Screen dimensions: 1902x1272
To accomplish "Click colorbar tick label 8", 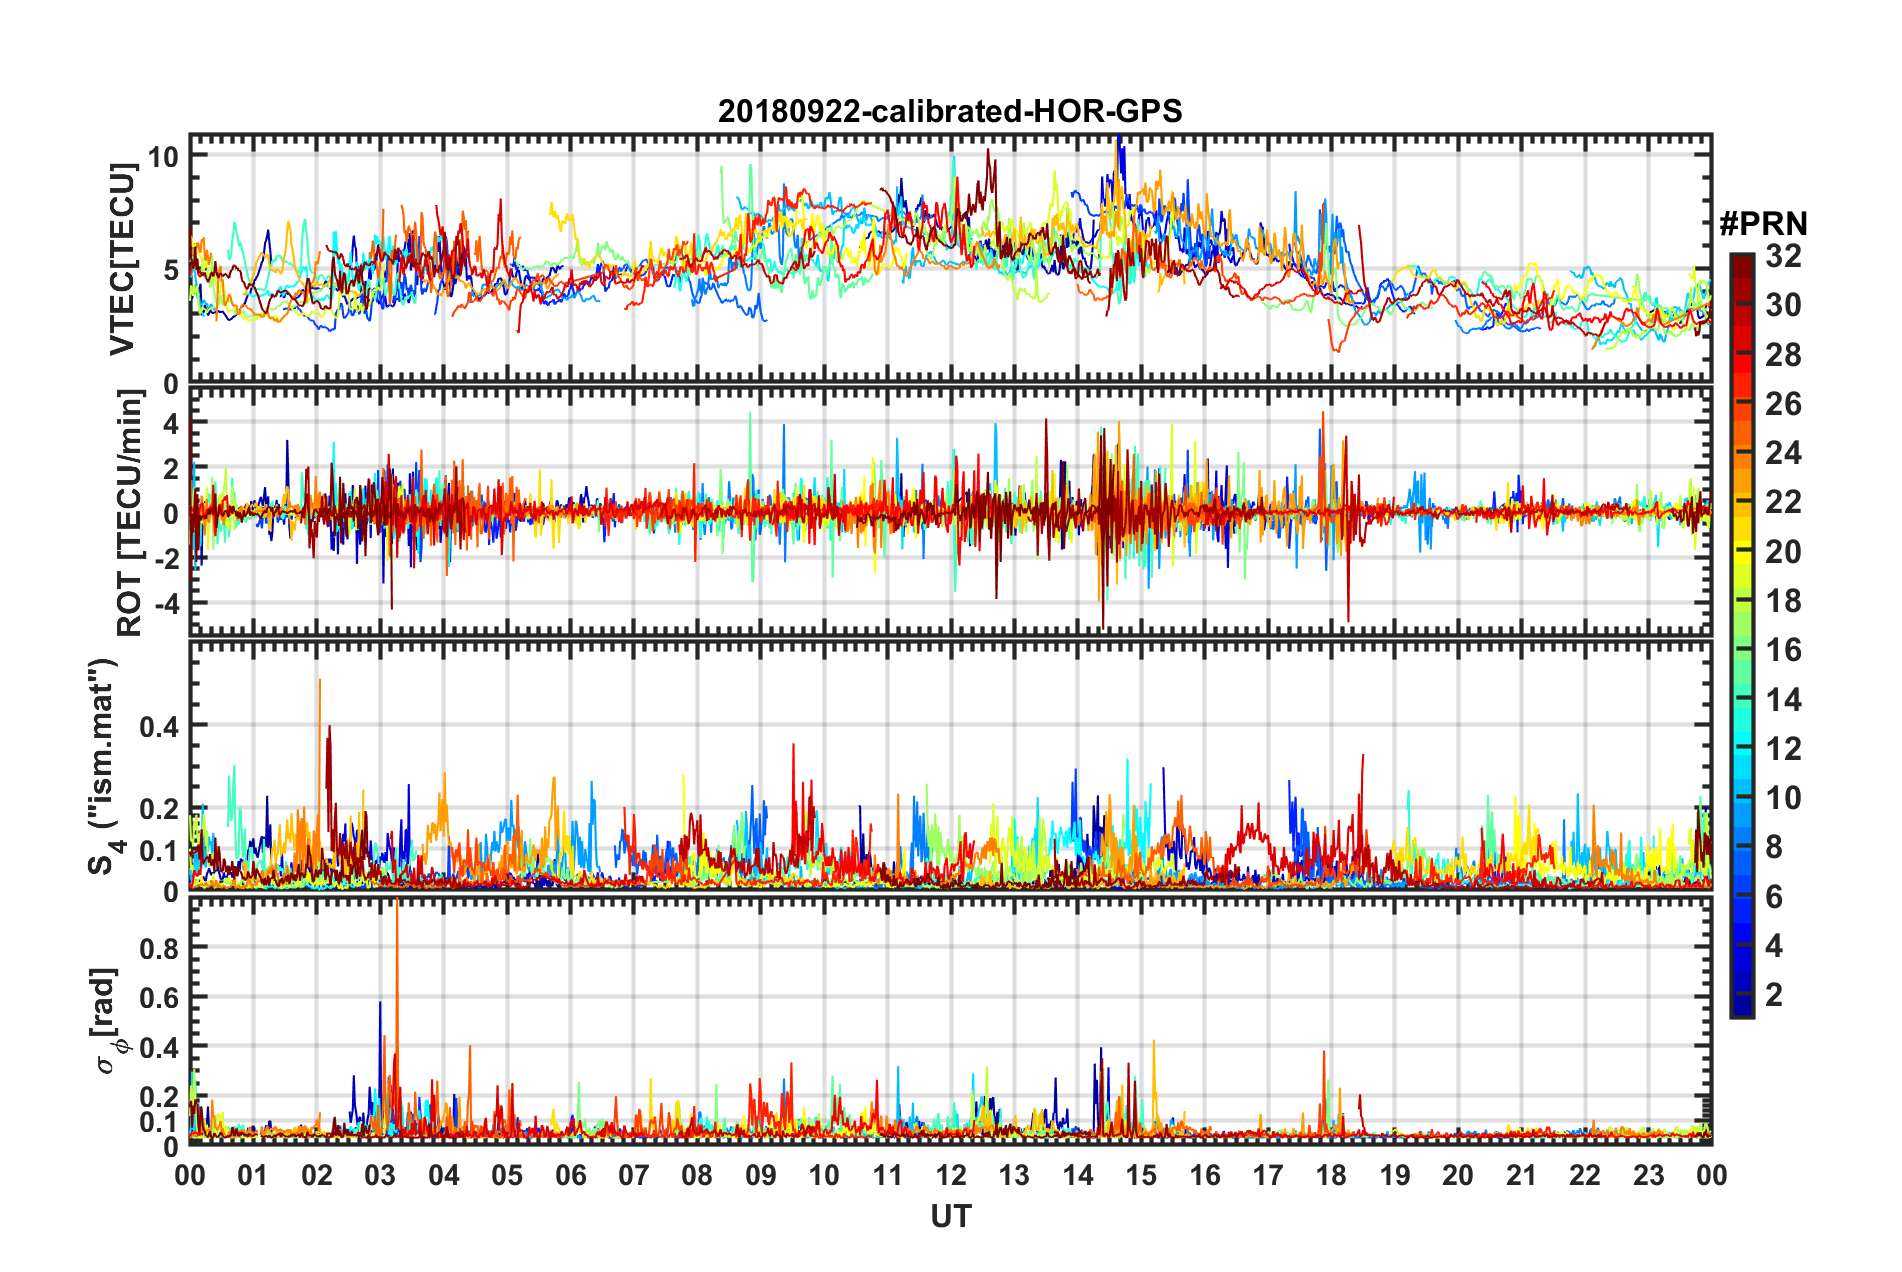I will point(1774,847).
